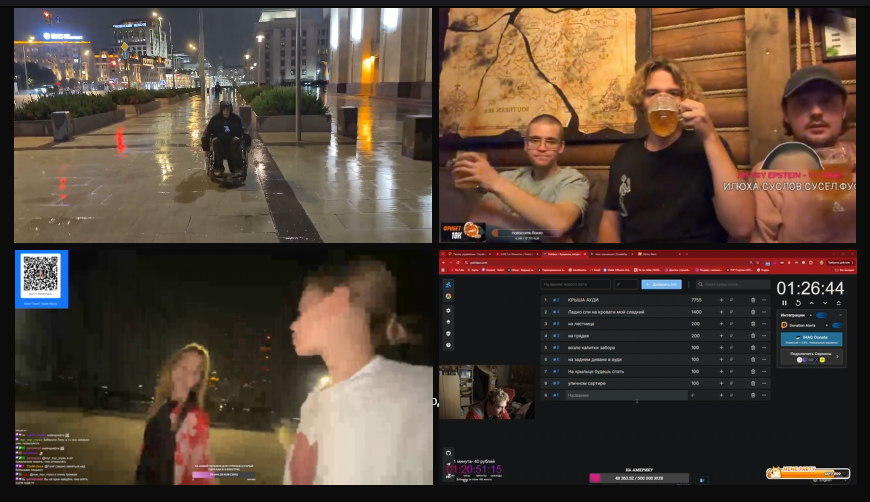Expand the Подключить Сервисы arrow
The height and width of the screenshot is (502, 870).
[838, 357]
